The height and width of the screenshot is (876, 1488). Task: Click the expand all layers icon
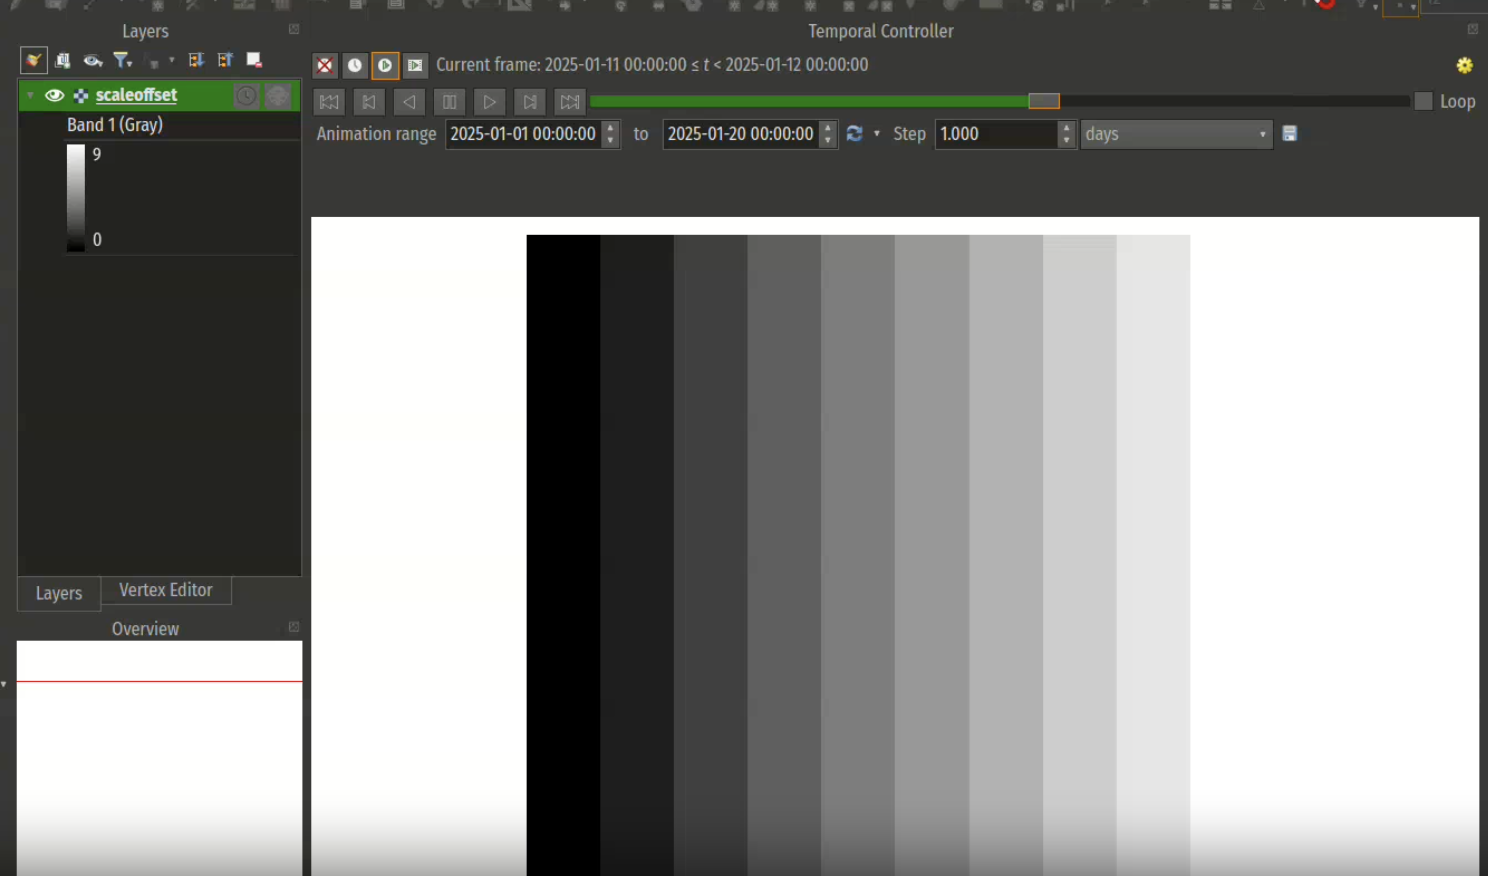coord(196,61)
